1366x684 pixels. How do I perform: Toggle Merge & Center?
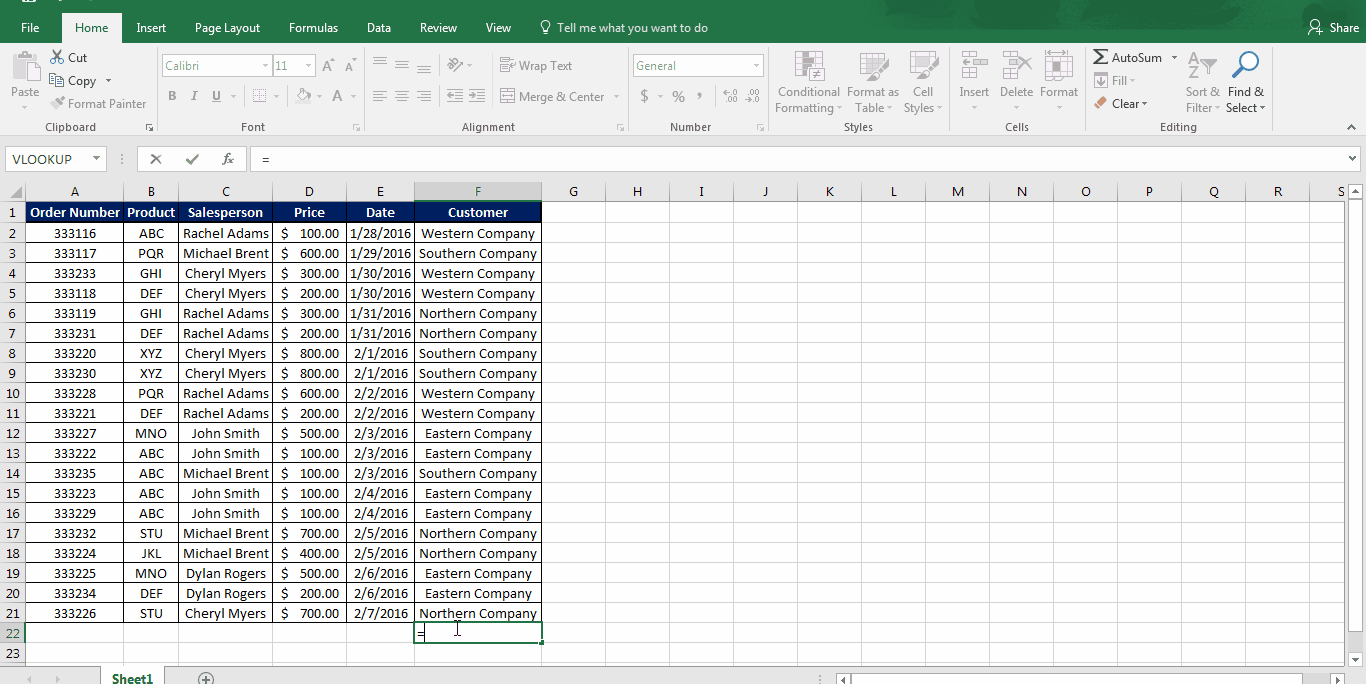pyautogui.click(x=553, y=96)
